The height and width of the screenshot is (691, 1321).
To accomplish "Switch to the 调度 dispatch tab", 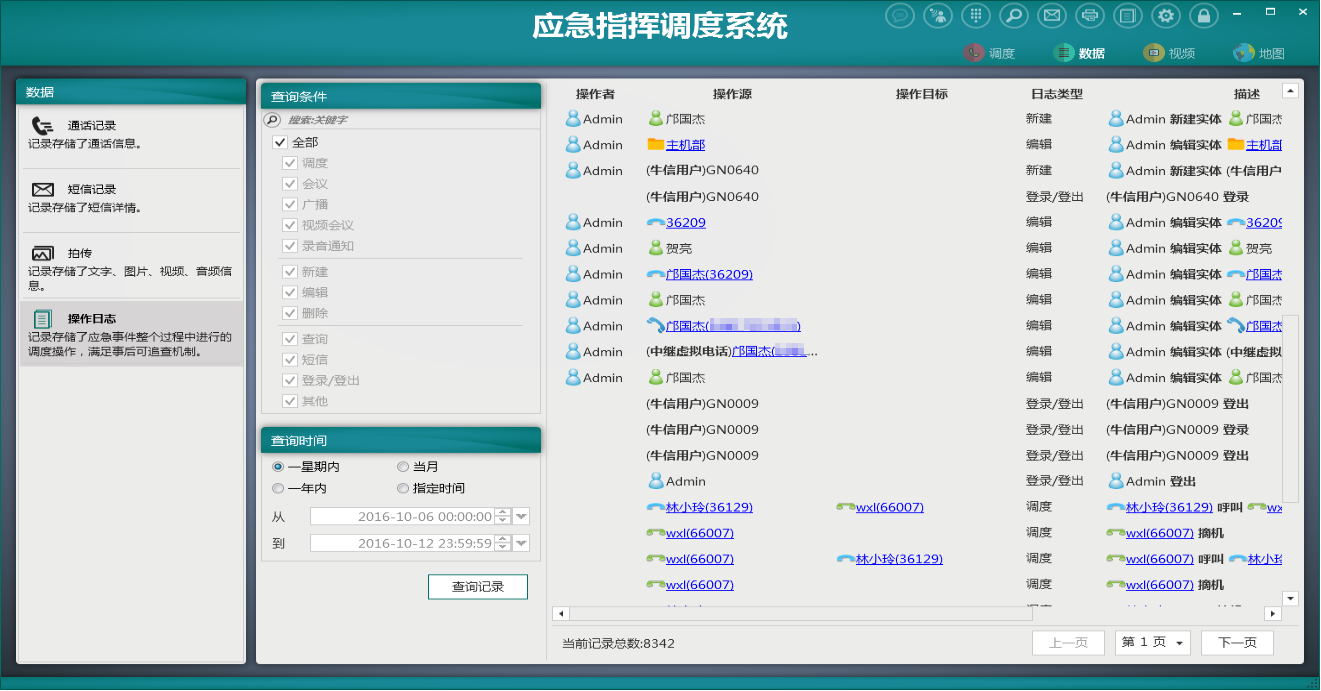I will click(990, 53).
